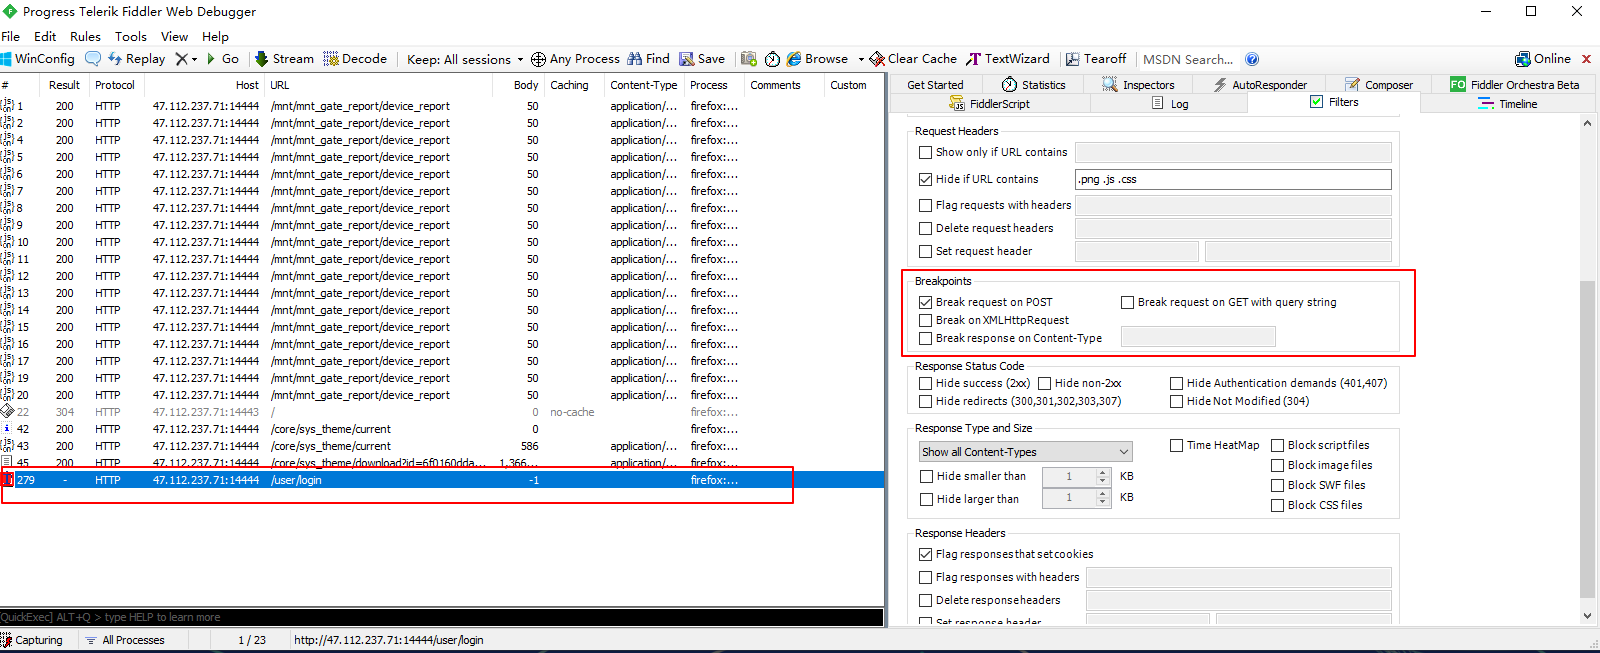Open the File menu
Image resolution: width=1600 pixels, height=653 pixels.
pos(11,36)
